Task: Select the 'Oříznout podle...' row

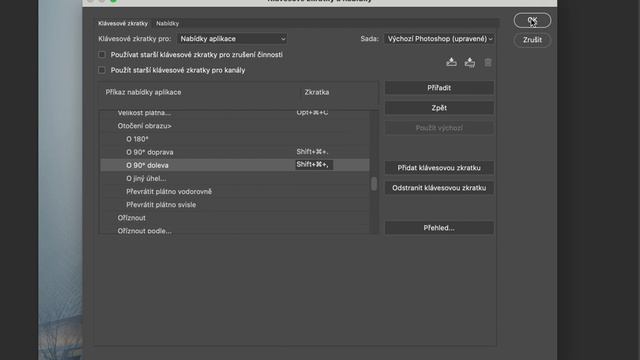Action: [235, 230]
